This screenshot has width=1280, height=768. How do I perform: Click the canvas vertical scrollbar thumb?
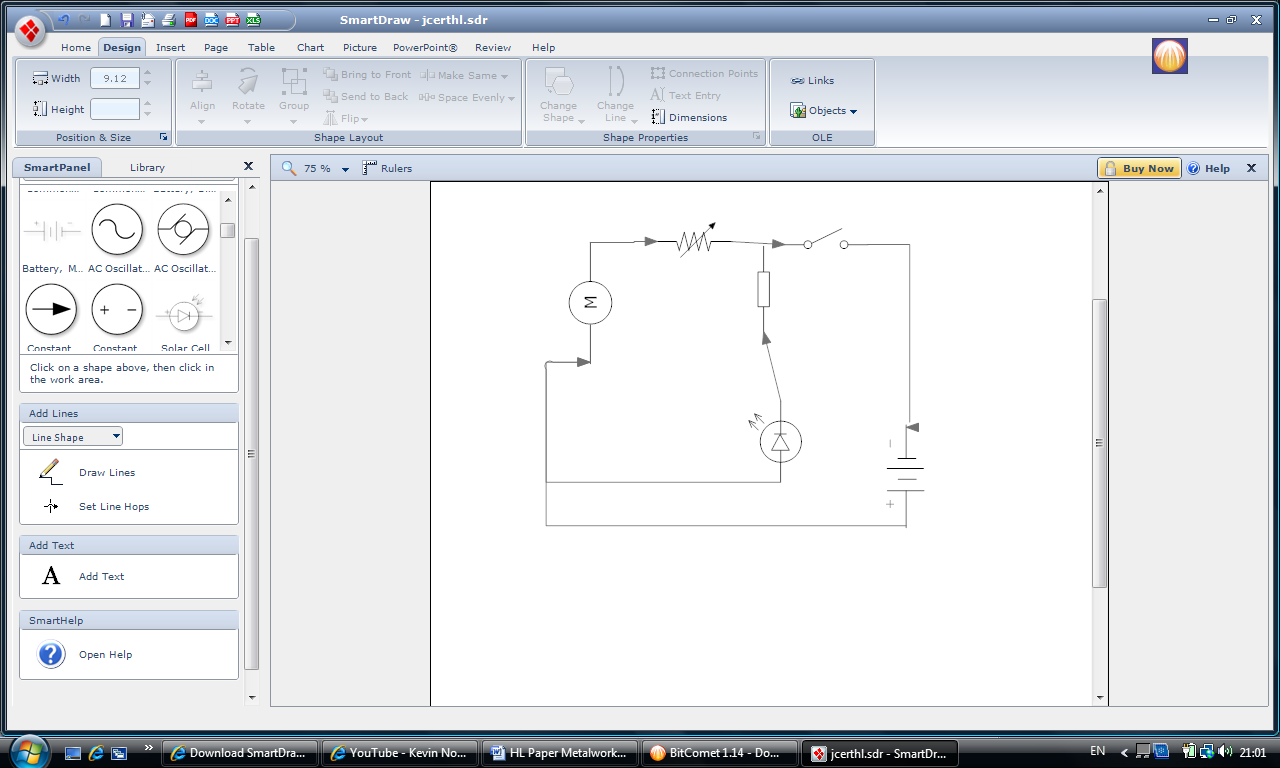[1100, 443]
